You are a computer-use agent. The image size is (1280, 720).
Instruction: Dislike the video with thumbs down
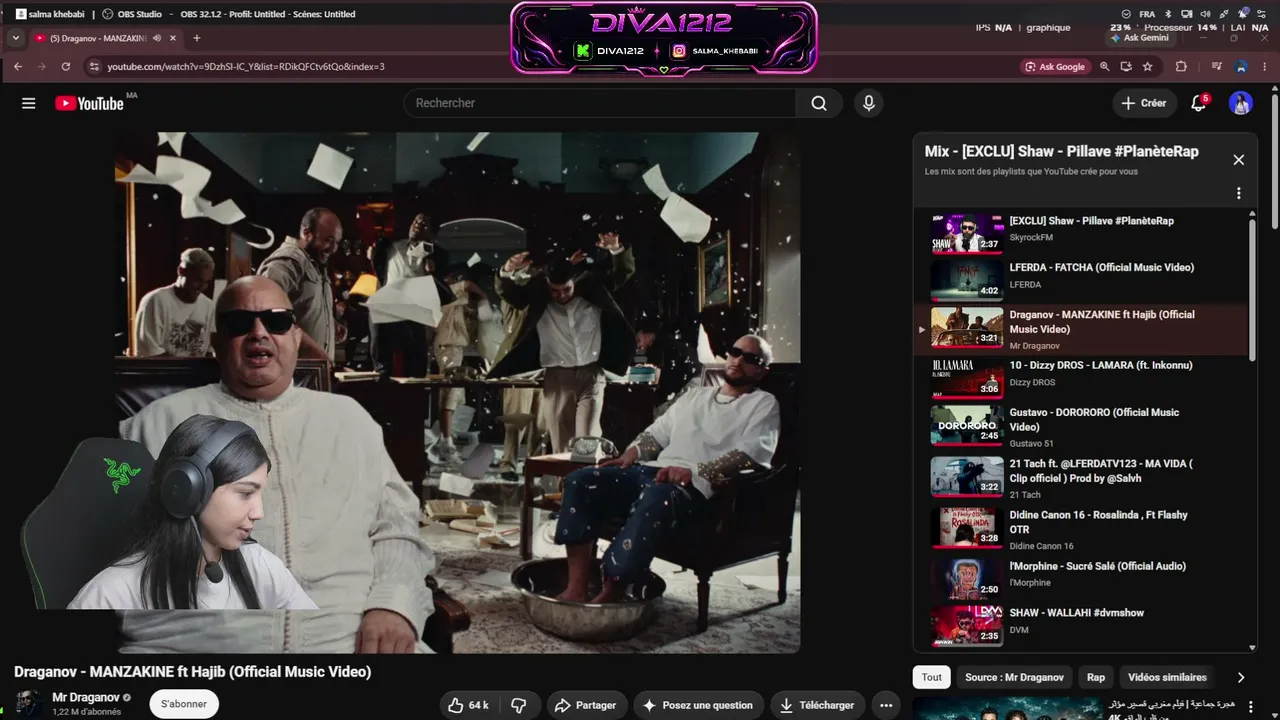[x=519, y=705]
